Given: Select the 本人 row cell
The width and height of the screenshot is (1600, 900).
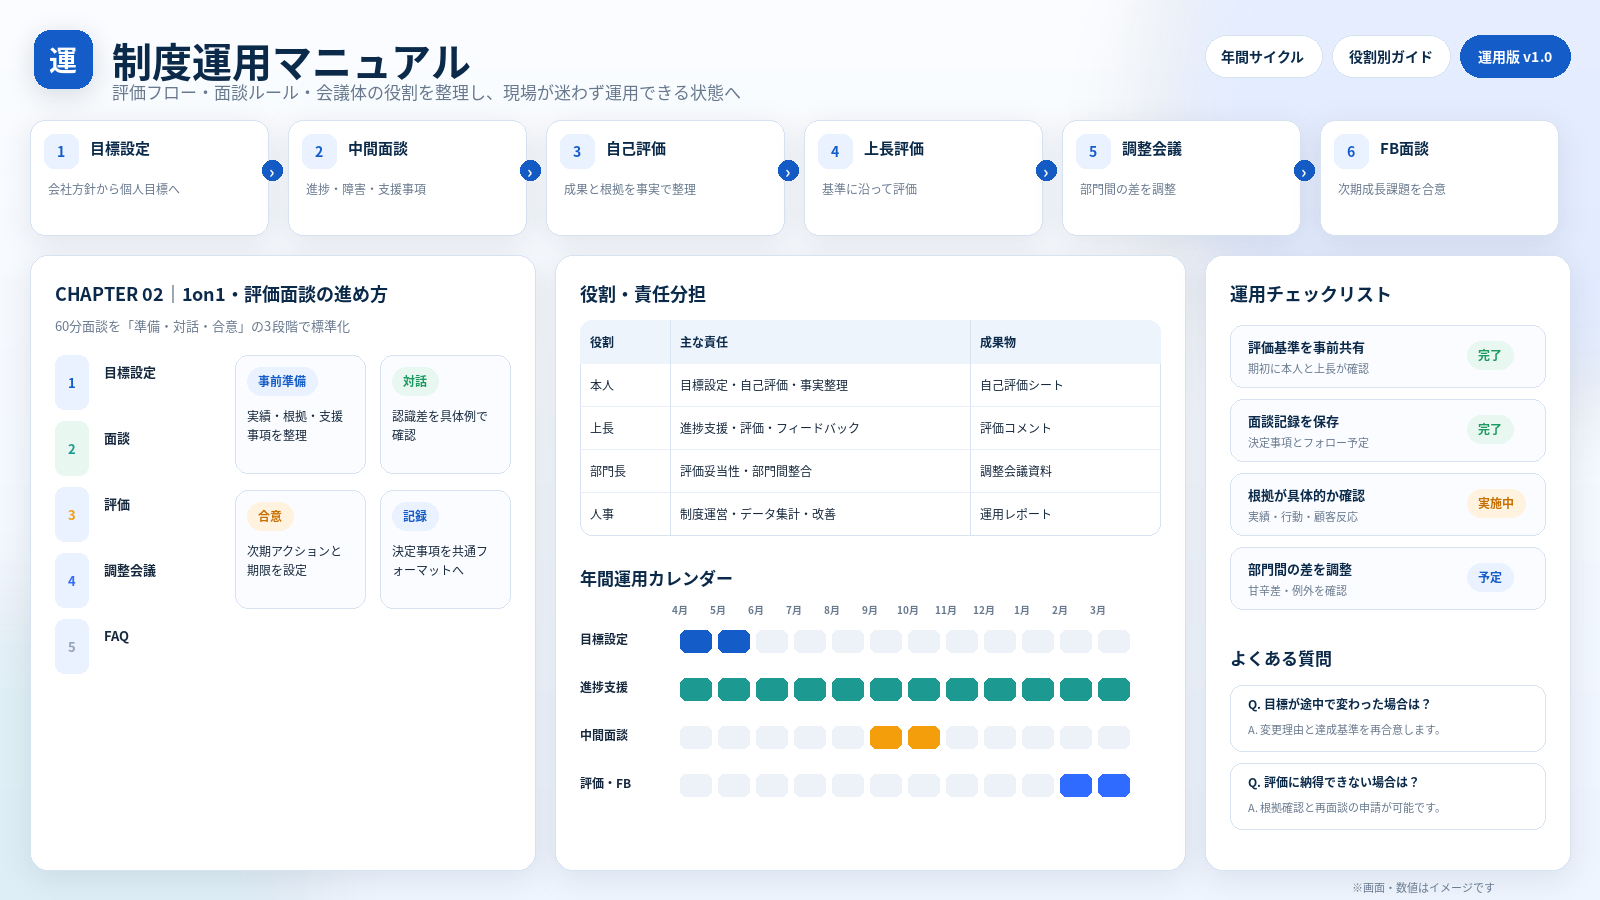Looking at the screenshot, I should click(x=625, y=385).
